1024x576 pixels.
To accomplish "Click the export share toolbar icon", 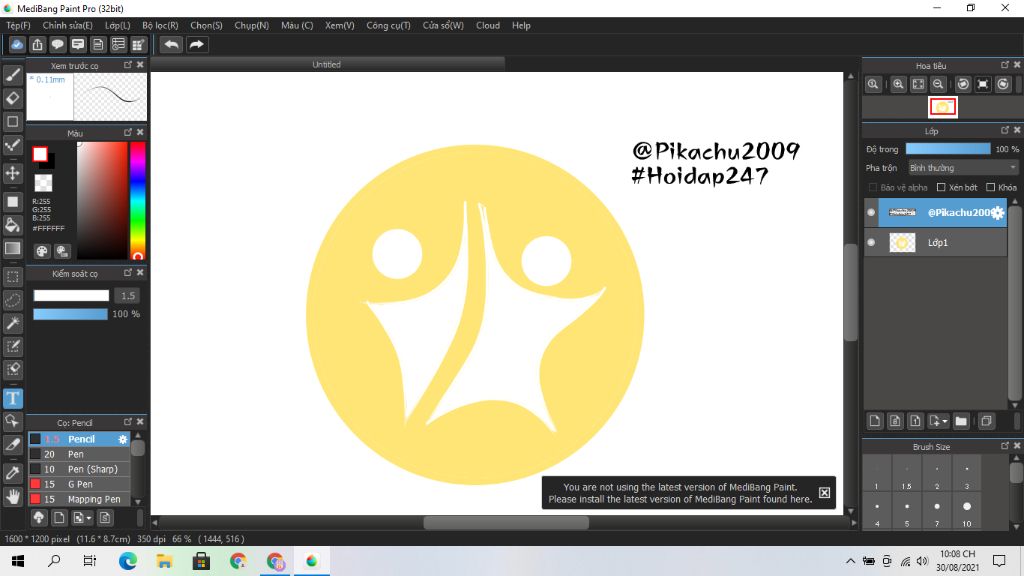I will pos(37,44).
